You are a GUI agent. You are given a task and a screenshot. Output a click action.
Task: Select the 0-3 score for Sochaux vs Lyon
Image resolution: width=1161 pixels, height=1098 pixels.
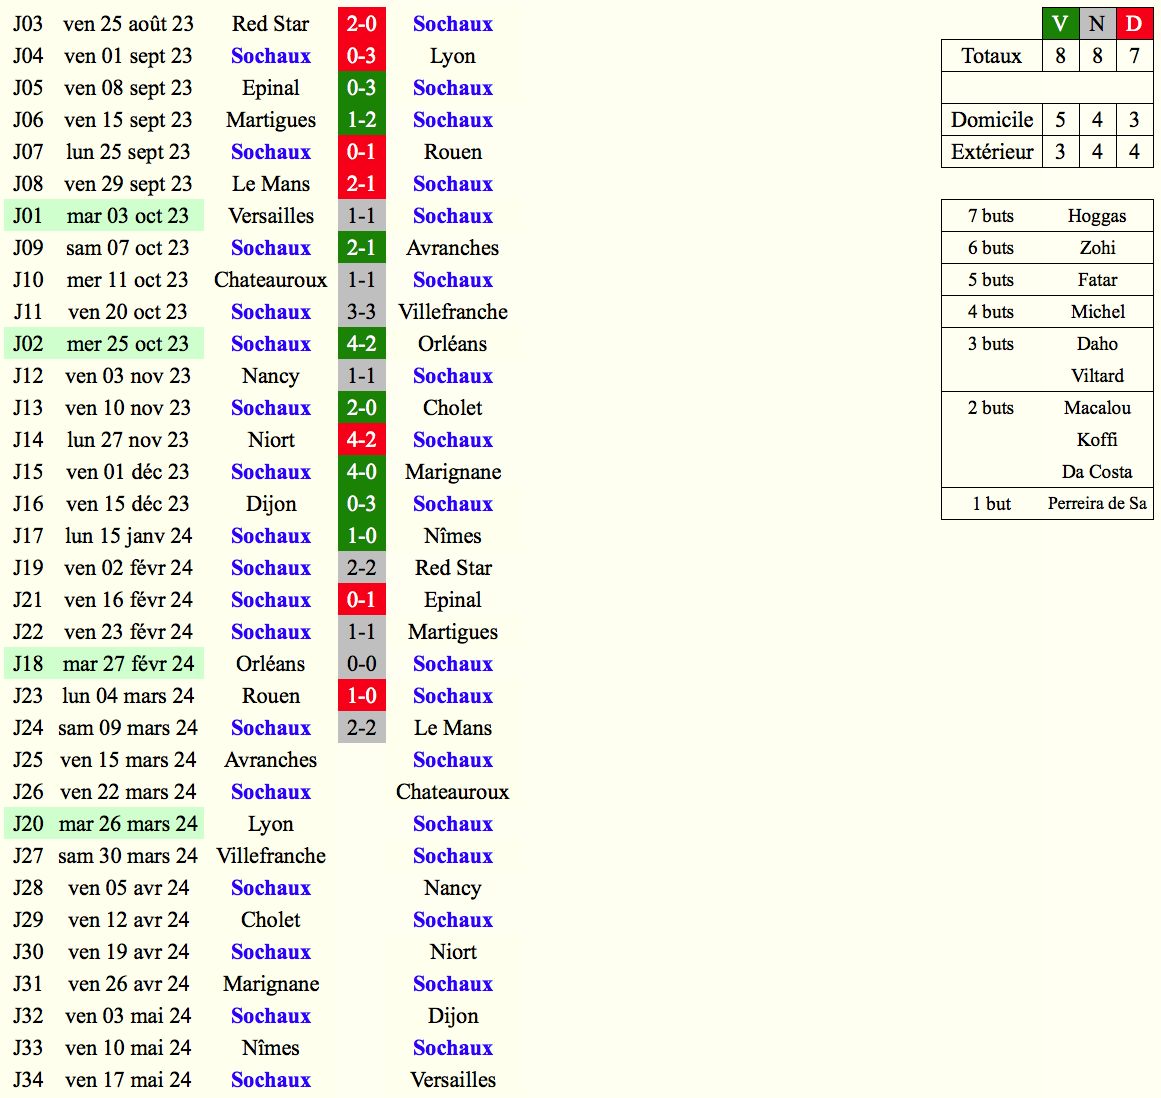(361, 56)
